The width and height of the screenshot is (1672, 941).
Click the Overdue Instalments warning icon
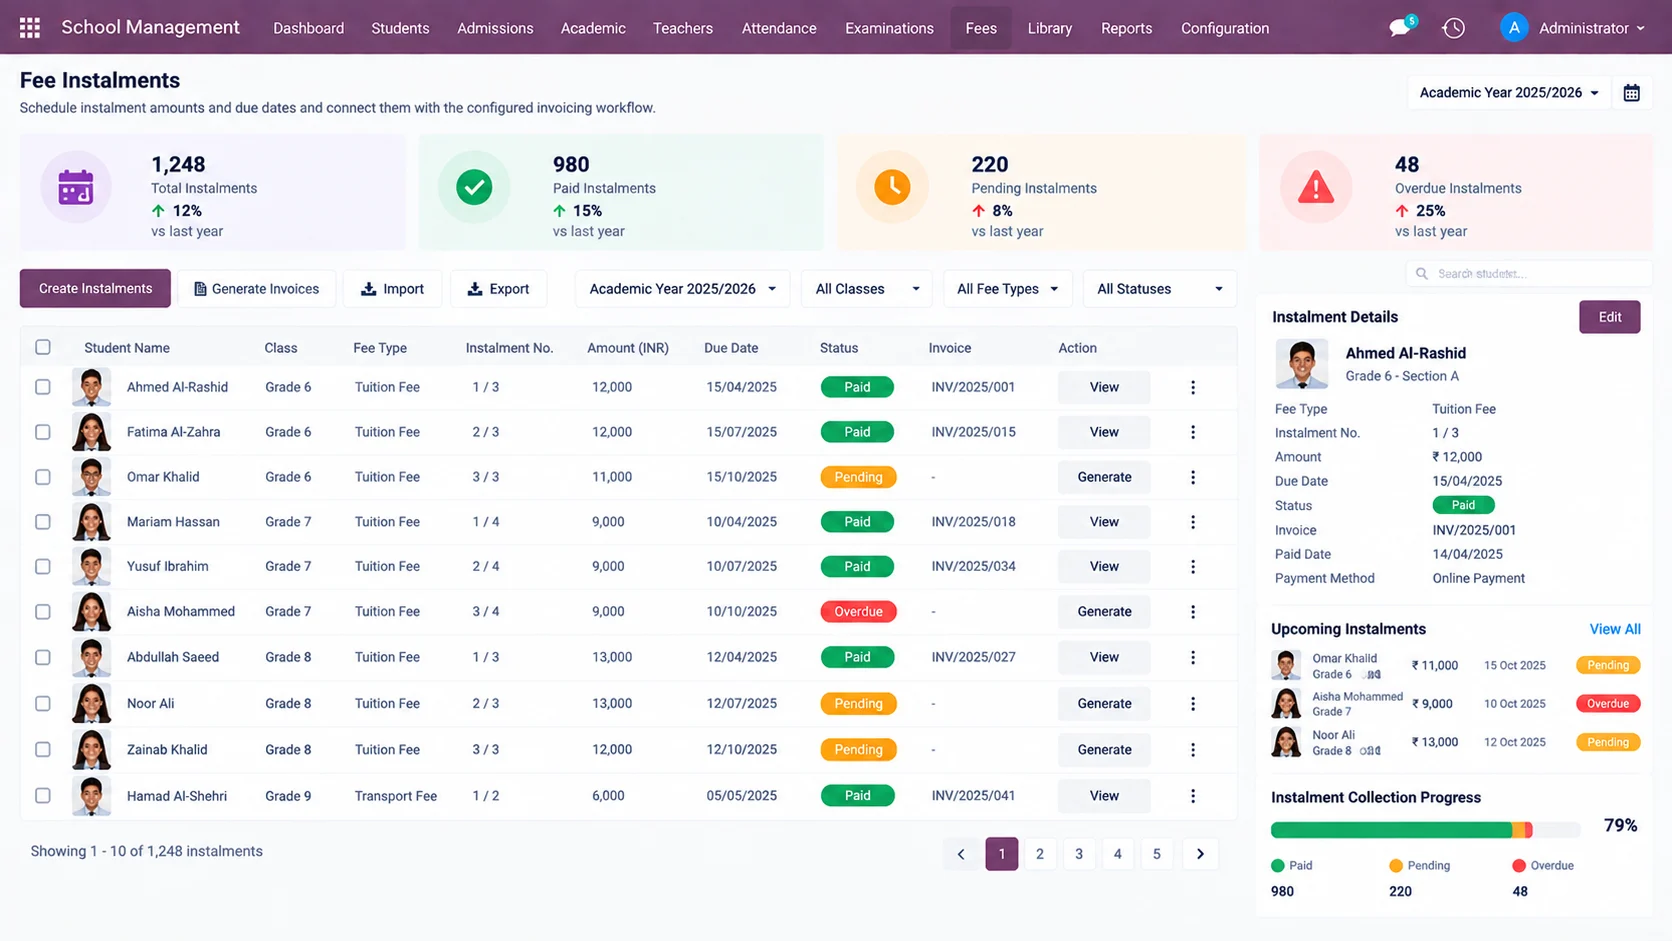pos(1316,187)
